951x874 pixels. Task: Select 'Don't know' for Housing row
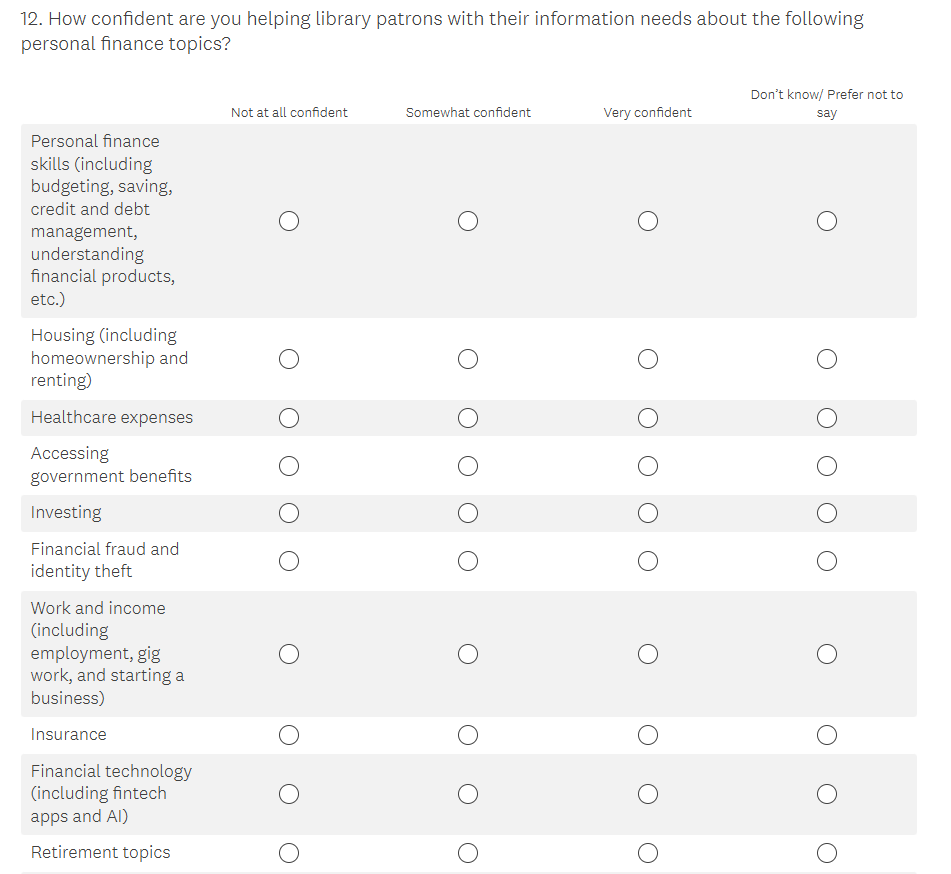[x=827, y=359]
